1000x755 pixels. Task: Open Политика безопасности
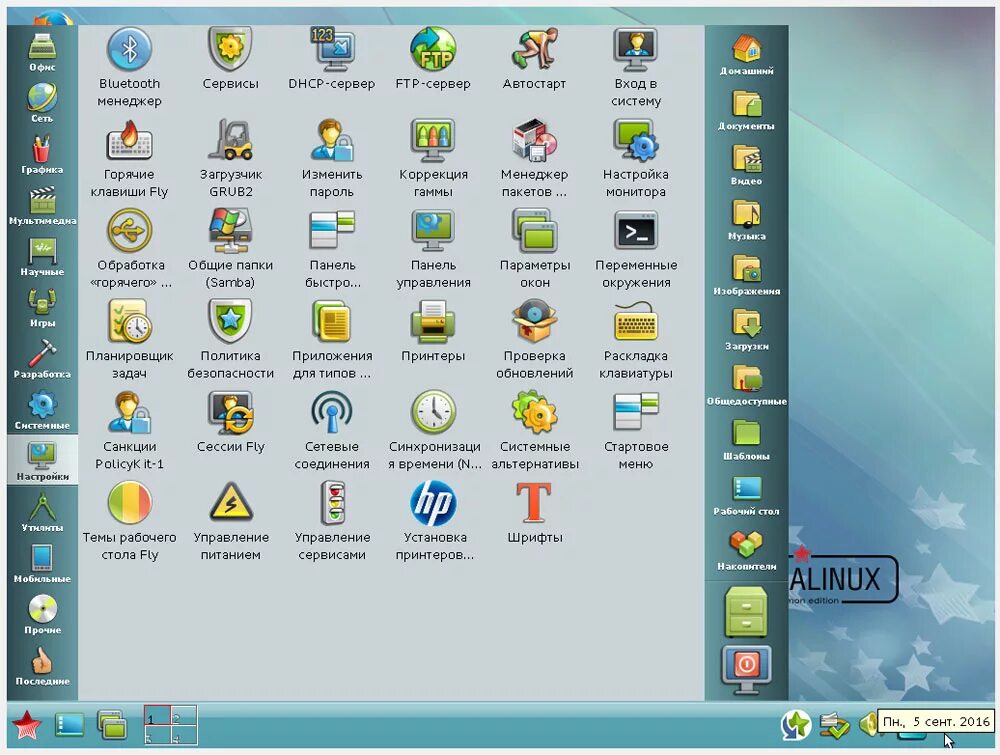click(230, 340)
